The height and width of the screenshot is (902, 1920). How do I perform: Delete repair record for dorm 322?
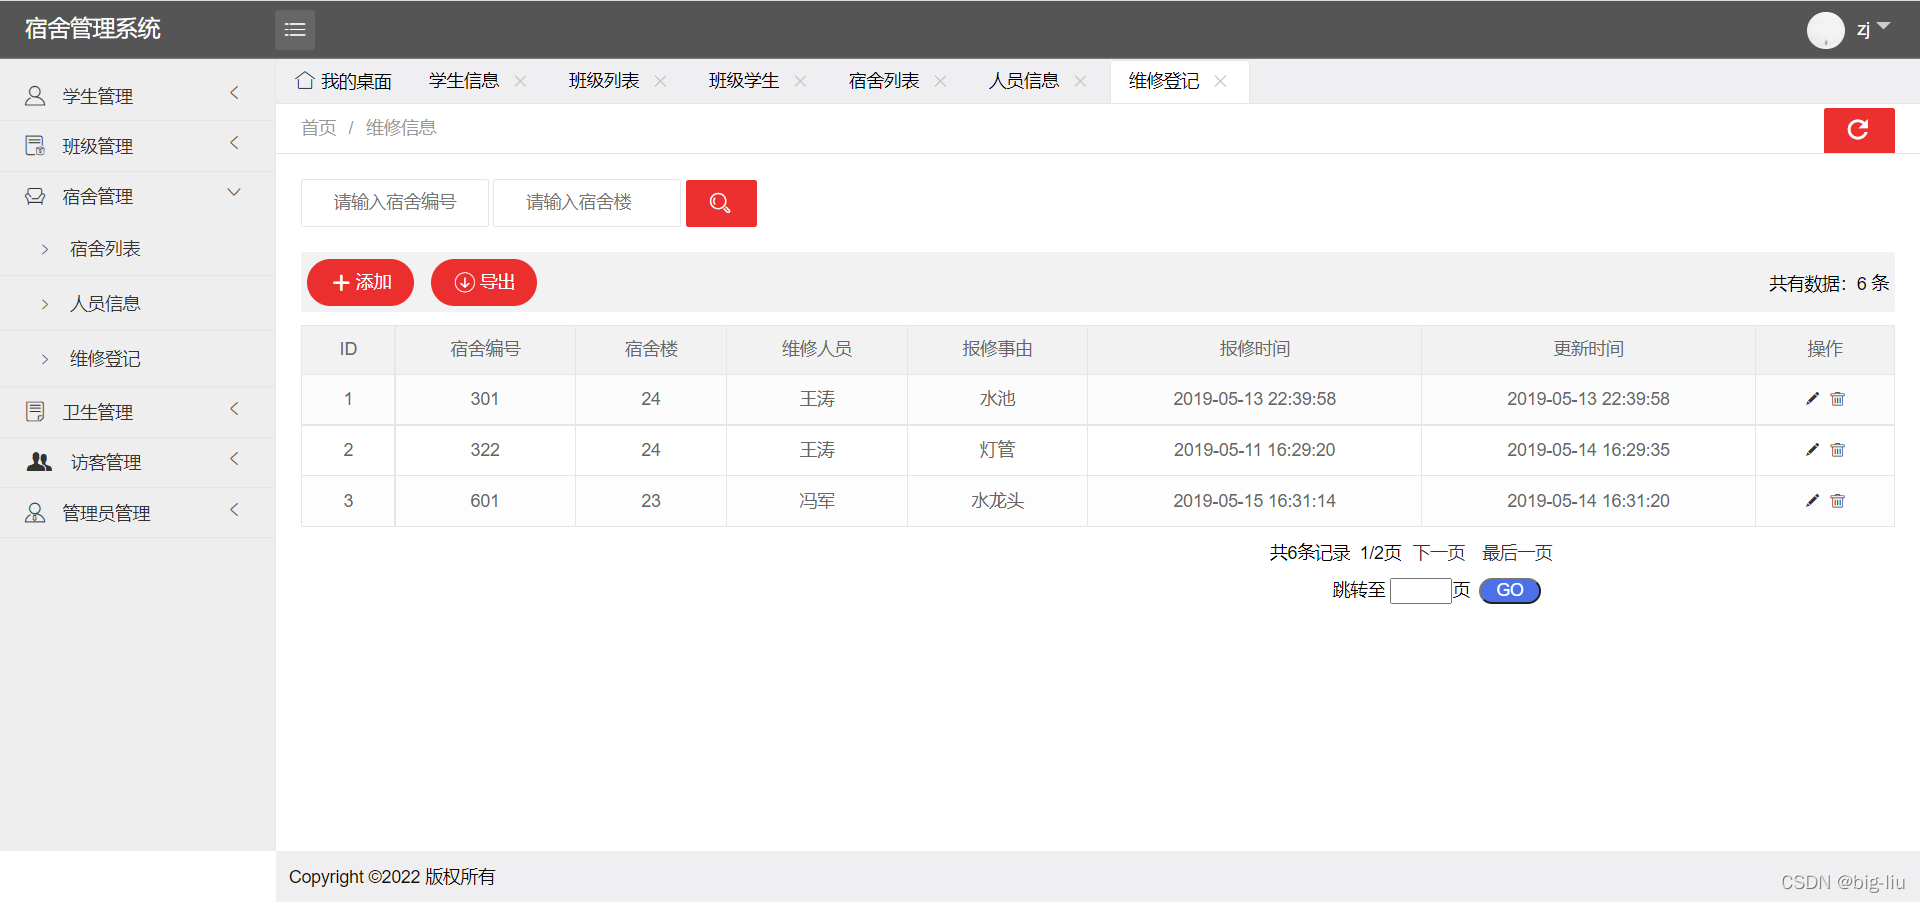1838,450
